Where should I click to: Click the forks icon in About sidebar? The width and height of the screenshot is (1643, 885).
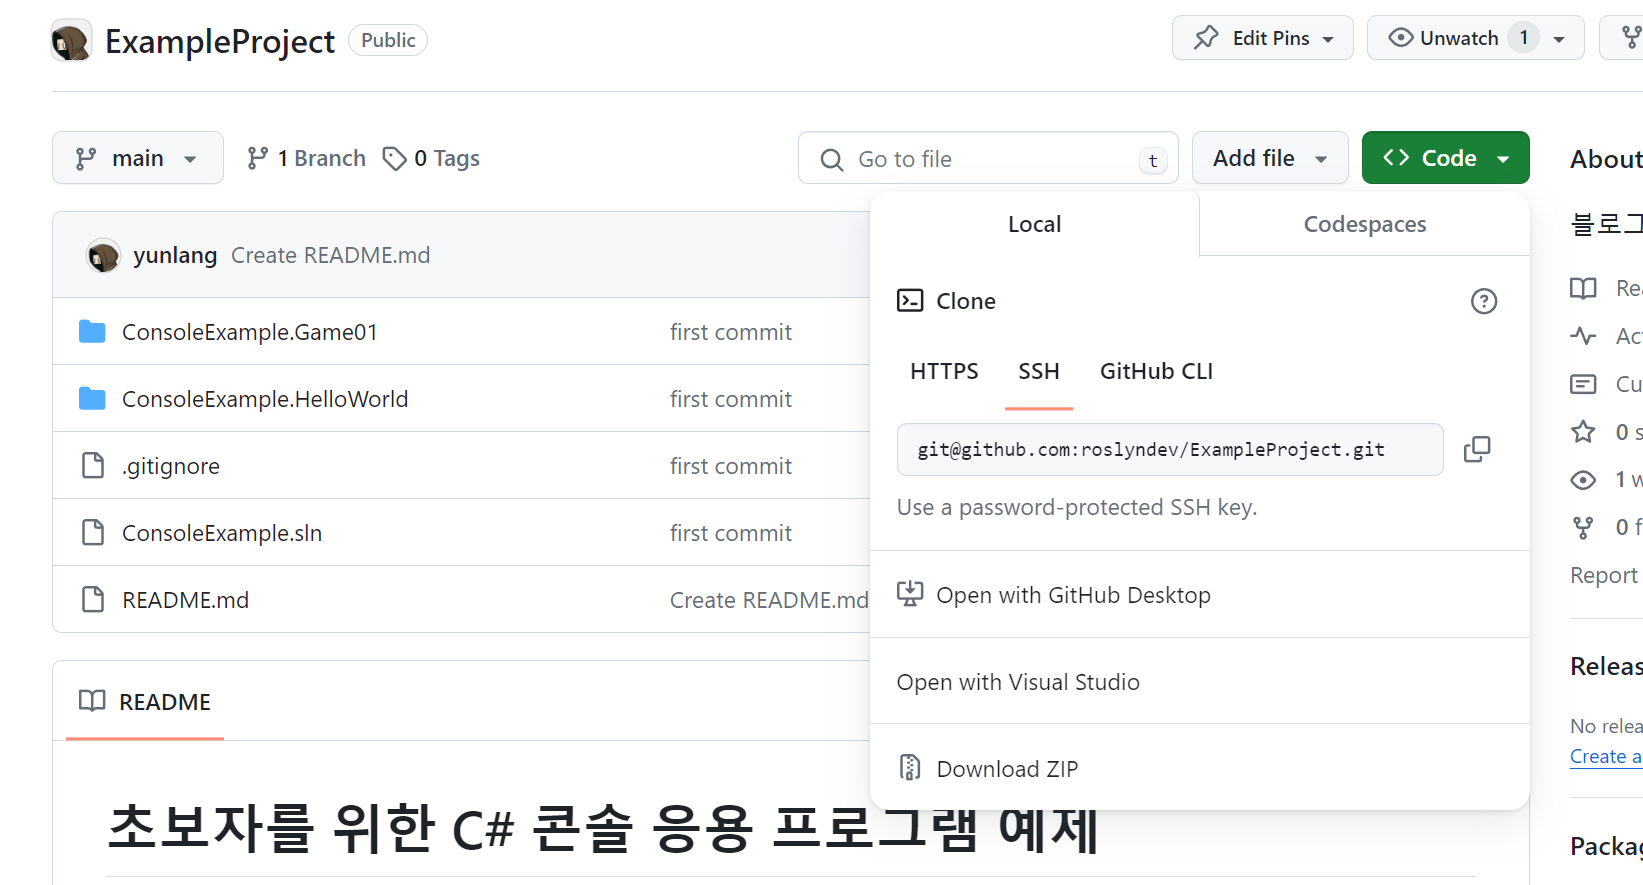click(x=1583, y=527)
